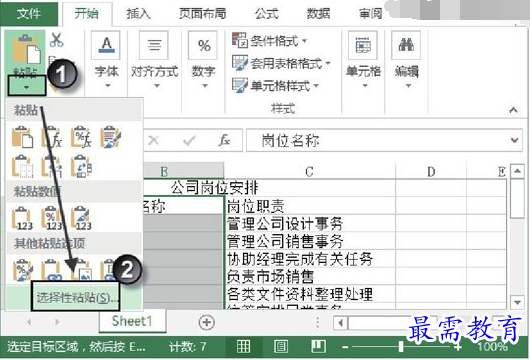
Task: Choose Keep Source Formatting paste icon
Action: tap(111, 137)
